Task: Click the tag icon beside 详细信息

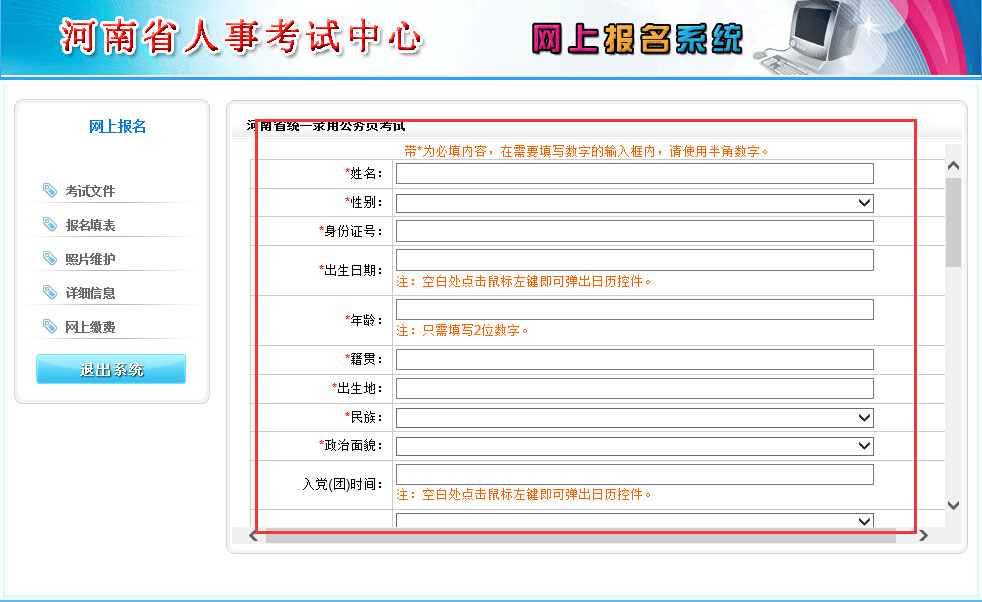Action: [50, 292]
